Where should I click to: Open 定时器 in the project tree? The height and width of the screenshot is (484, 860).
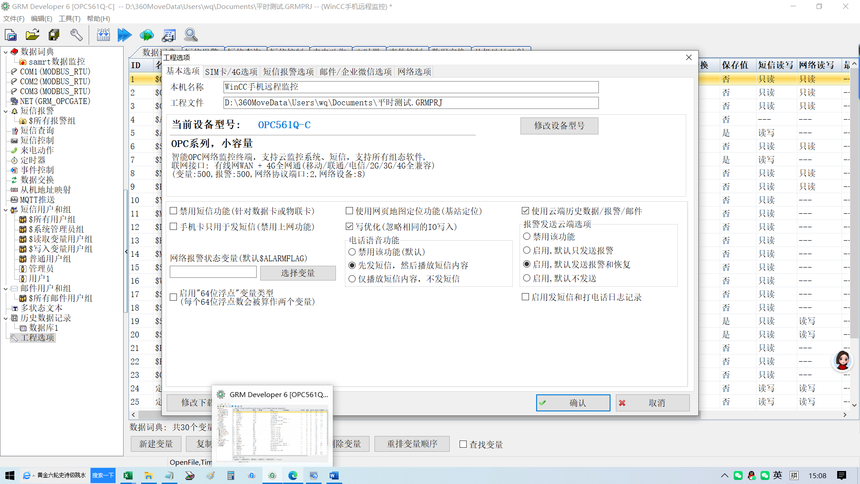33,160
